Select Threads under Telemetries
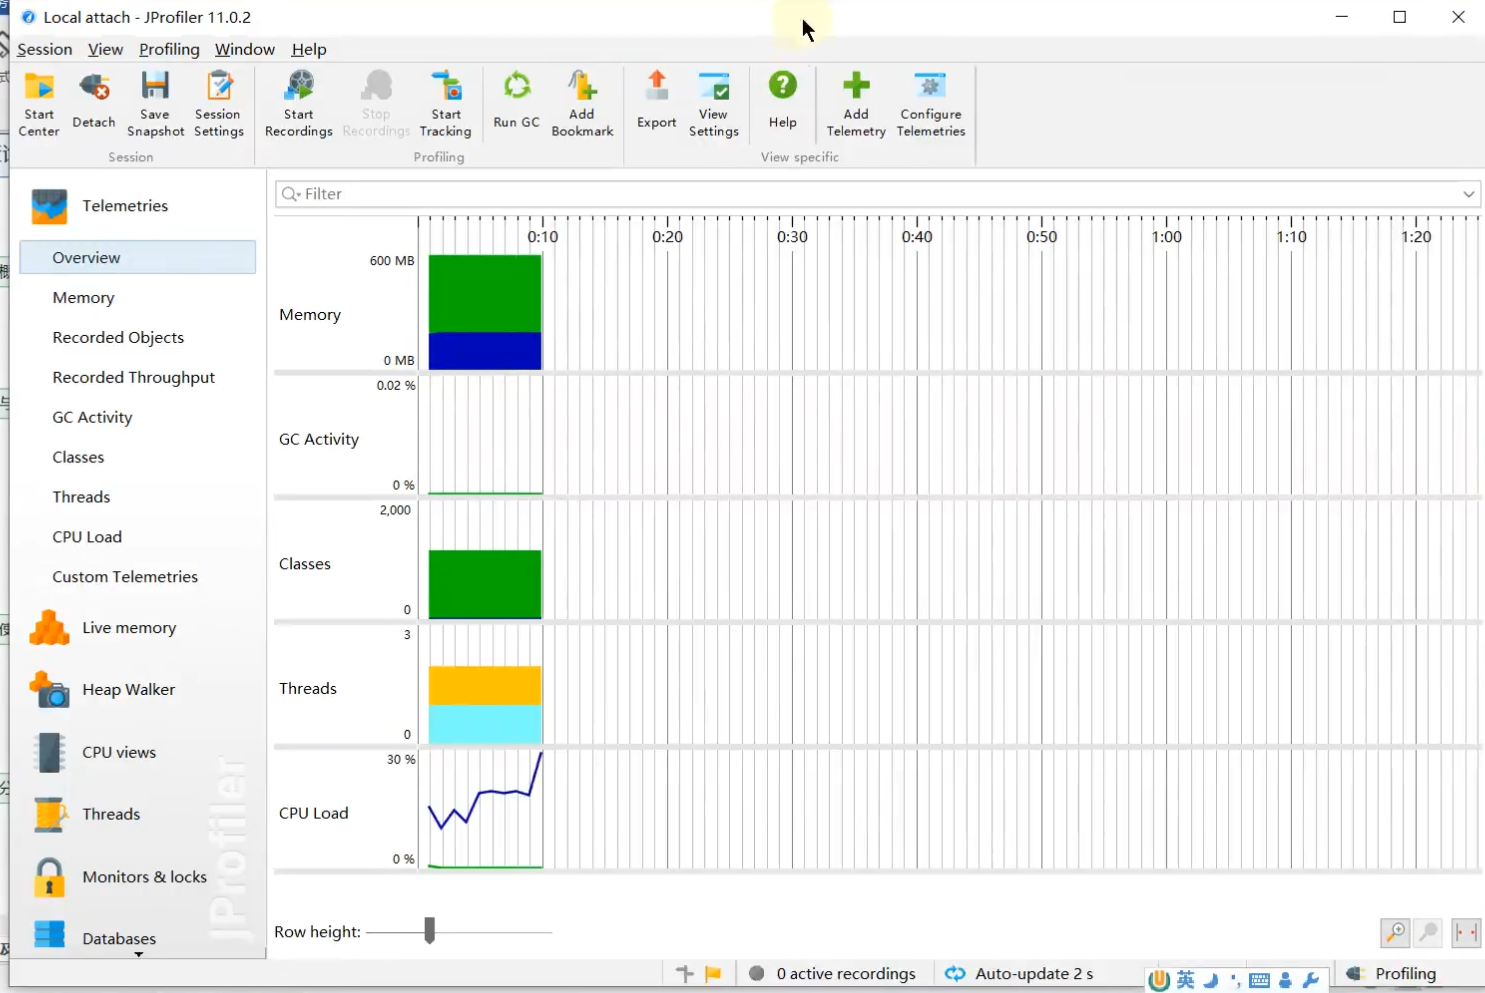Image resolution: width=1485 pixels, height=993 pixels. [81, 498]
